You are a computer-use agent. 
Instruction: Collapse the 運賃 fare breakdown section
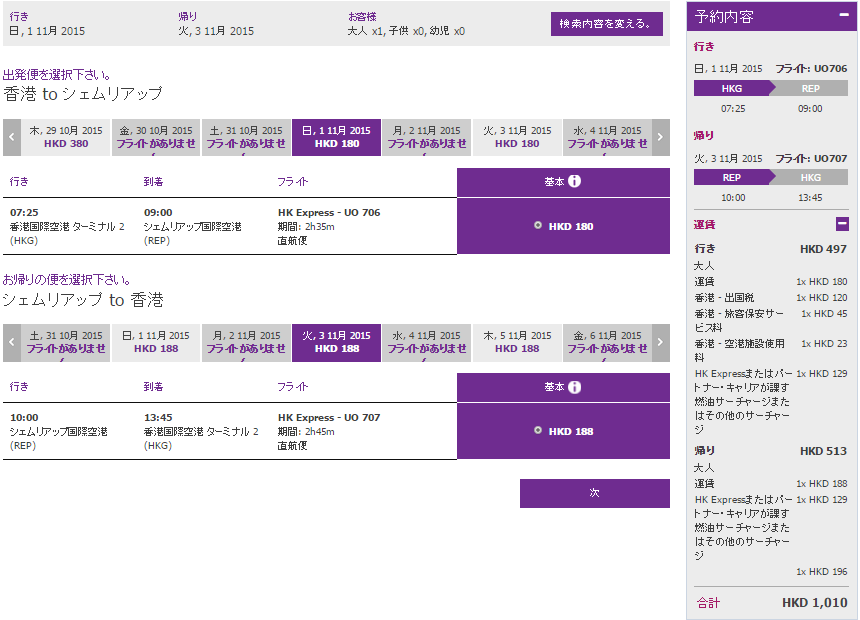pos(842,225)
